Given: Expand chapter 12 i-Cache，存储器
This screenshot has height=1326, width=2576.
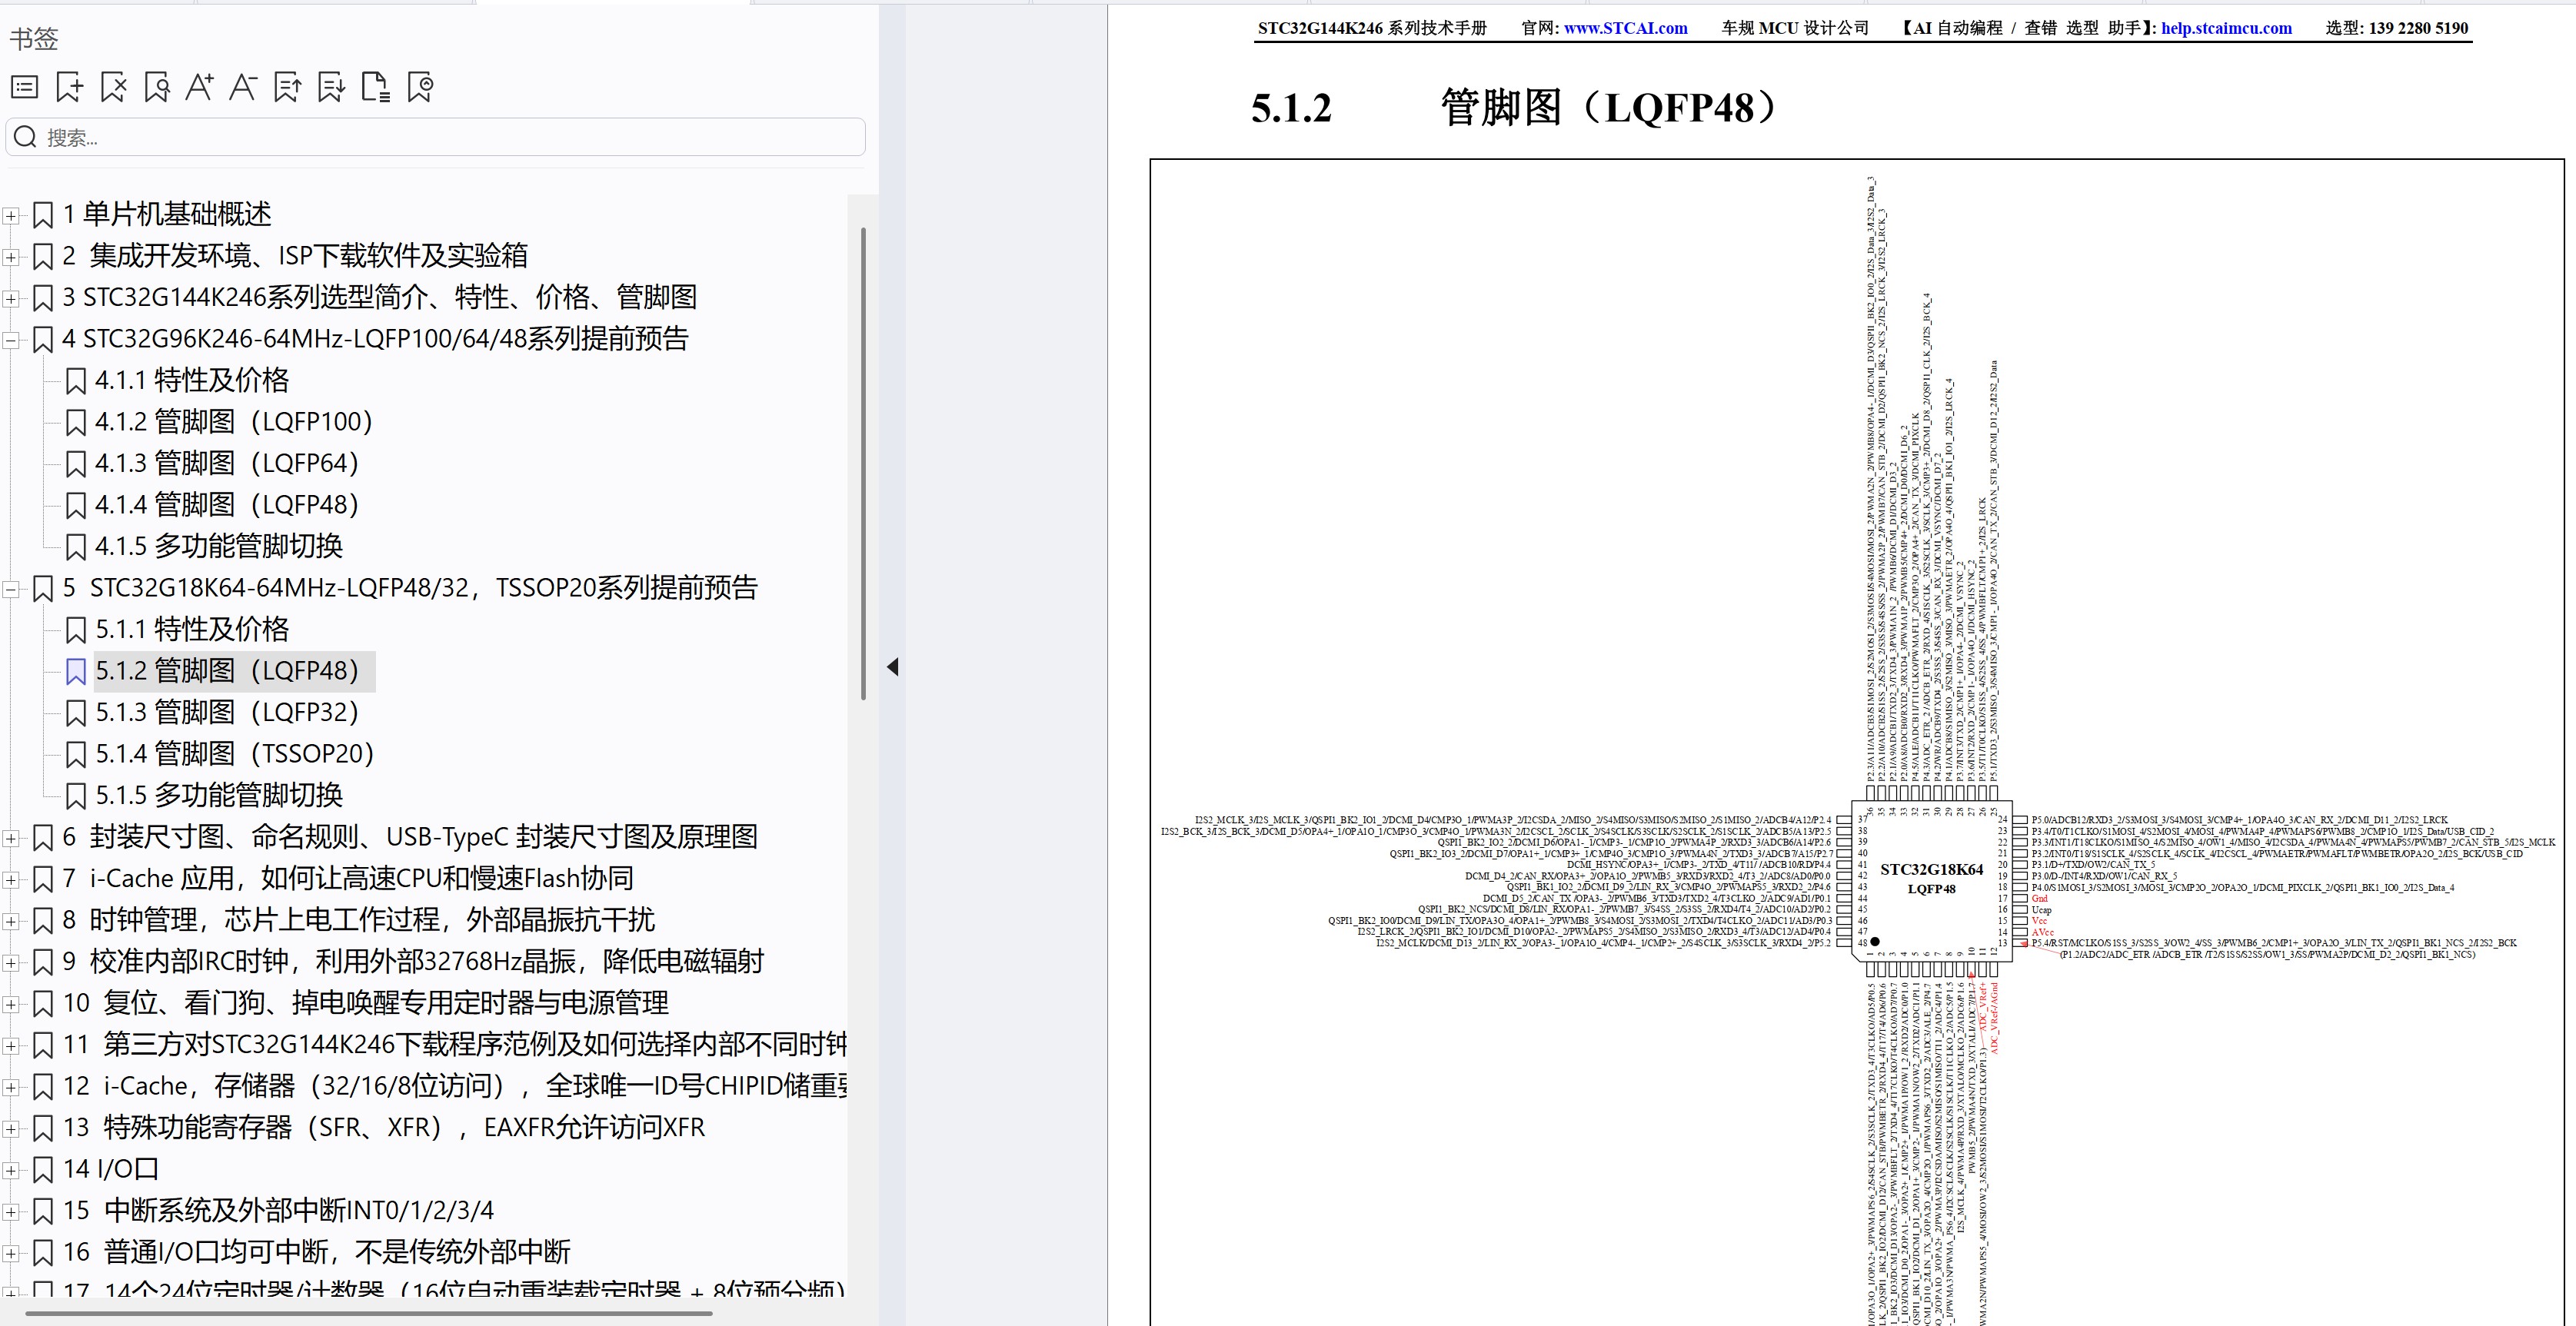Looking at the screenshot, I should (10, 1087).
